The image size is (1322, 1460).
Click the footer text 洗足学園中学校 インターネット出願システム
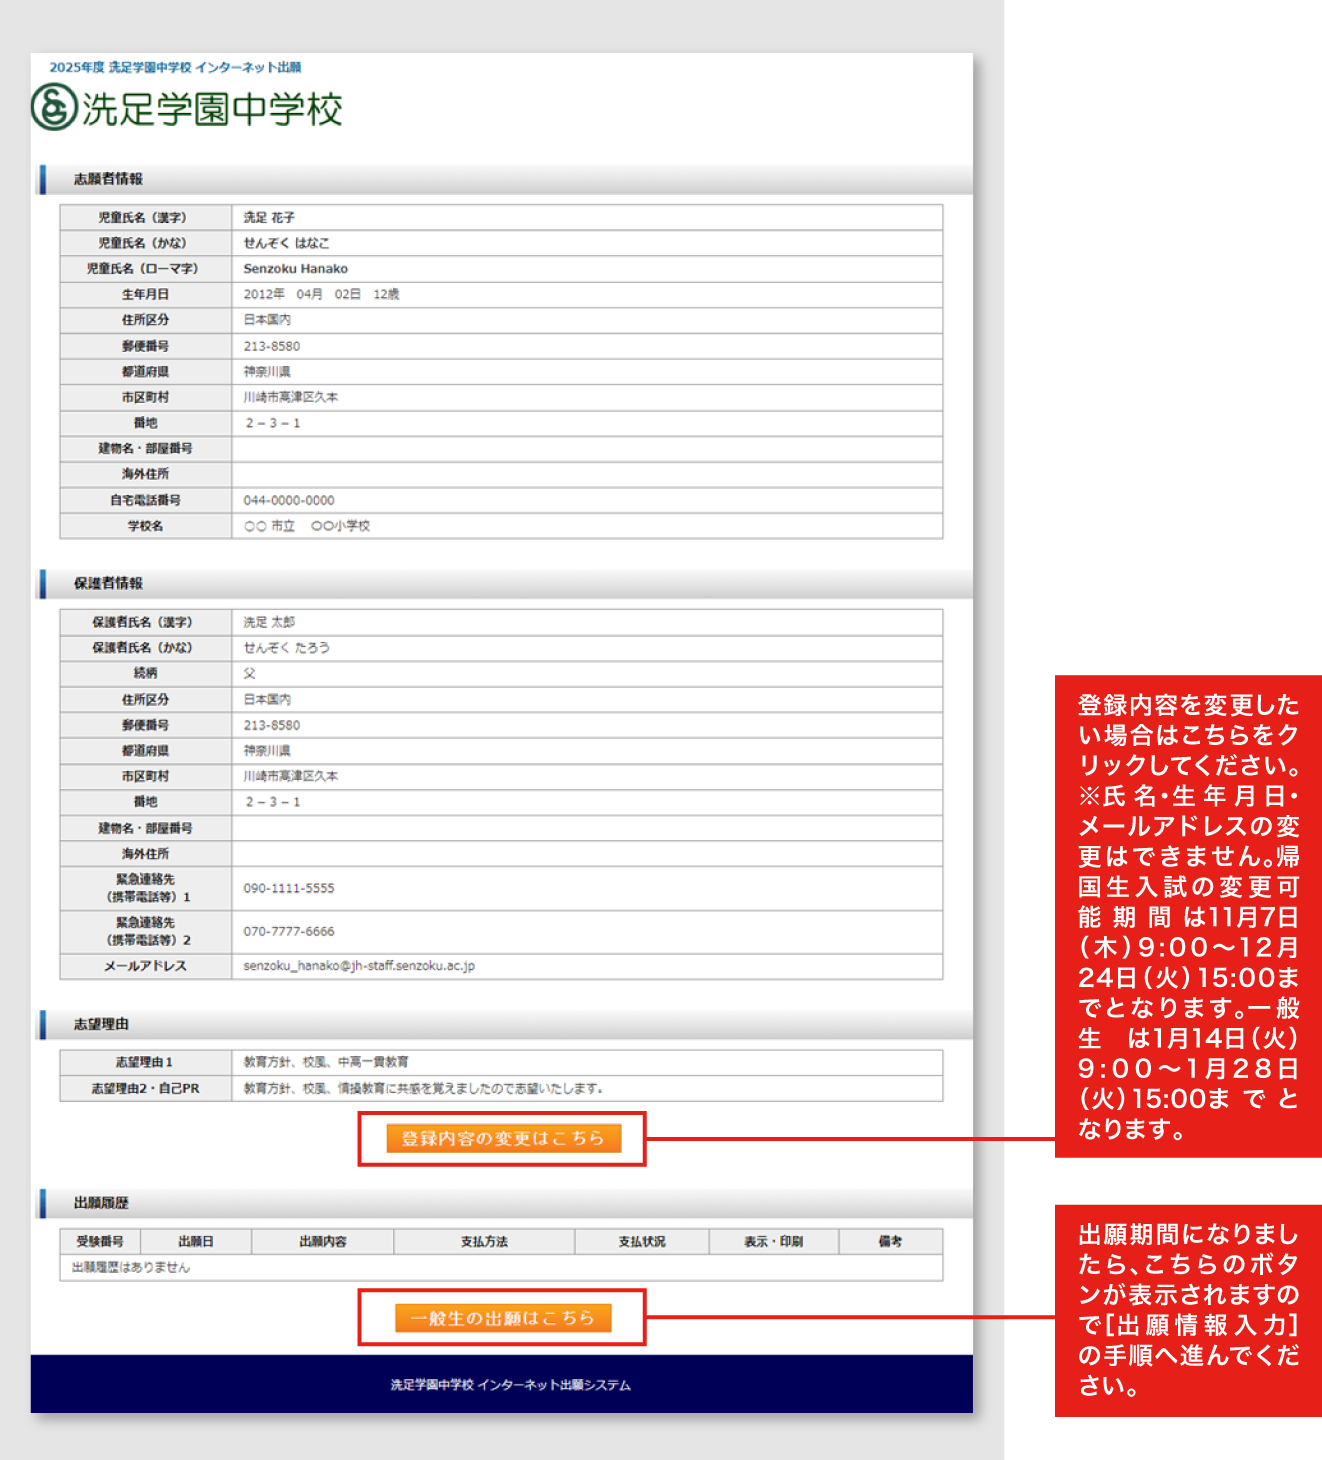click(x=511, y=1385)
